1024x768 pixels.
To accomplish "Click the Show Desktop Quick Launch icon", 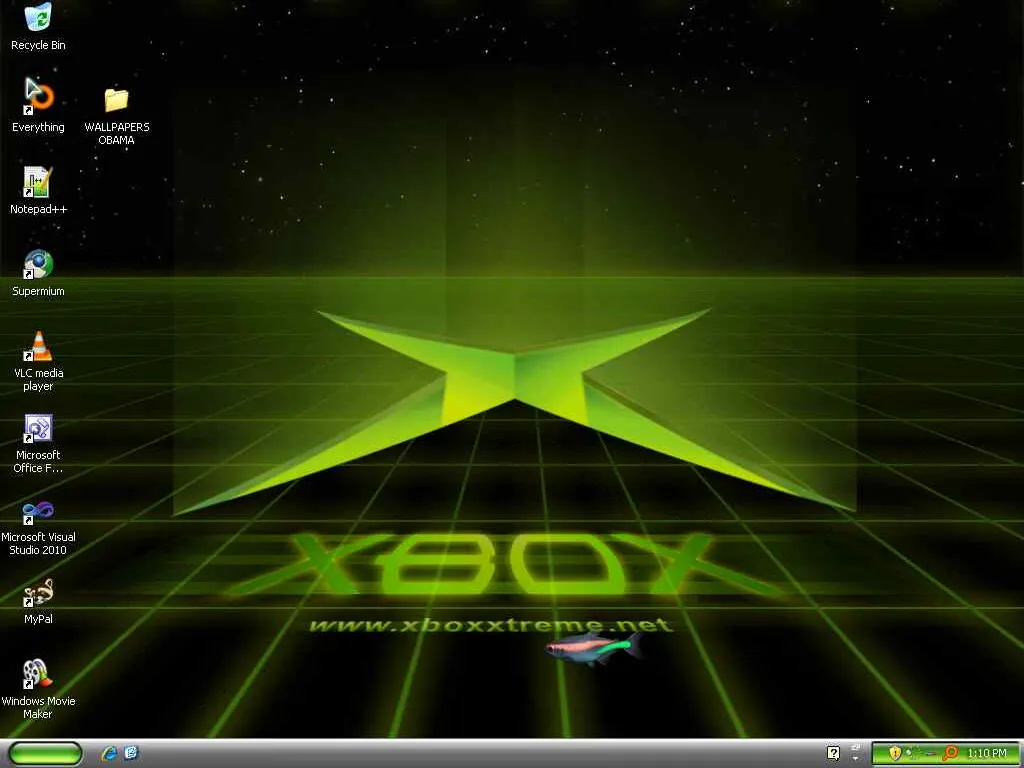I will [131, 753].
